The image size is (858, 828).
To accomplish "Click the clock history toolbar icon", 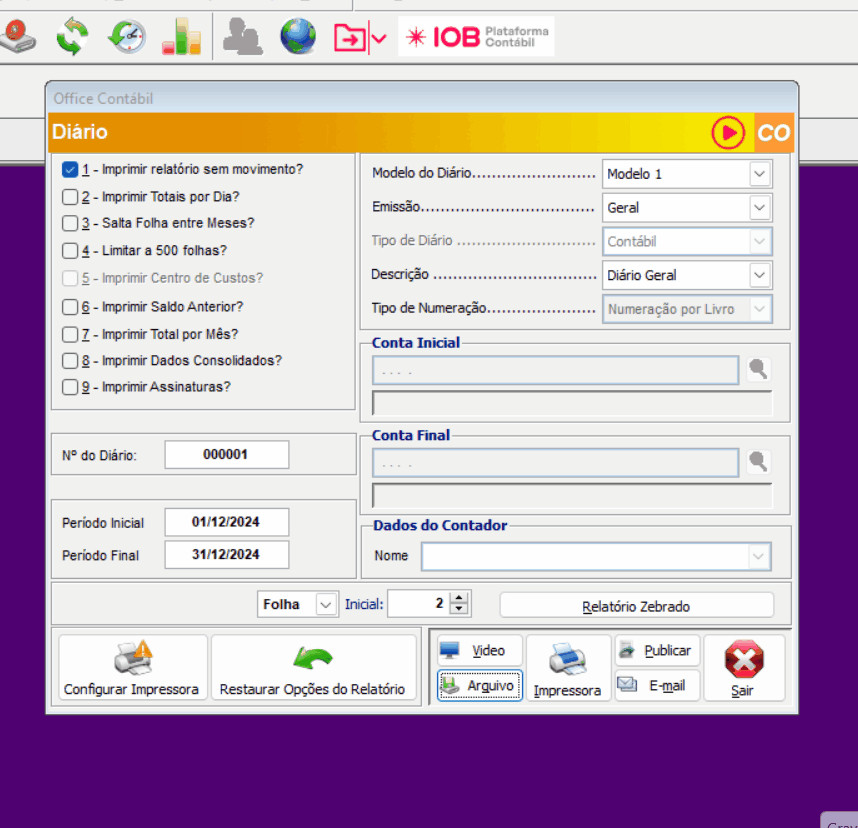I will click(x=127, y=37).
